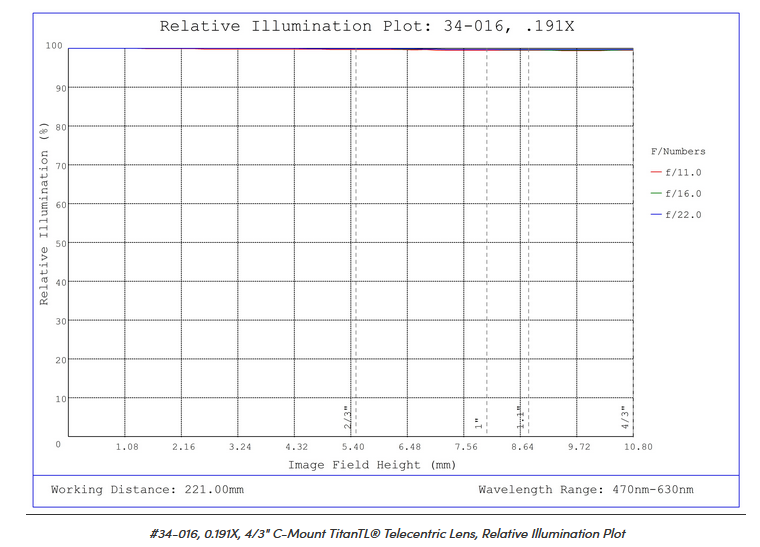Click the 1" sensor size marker

[x=478, y=424]
